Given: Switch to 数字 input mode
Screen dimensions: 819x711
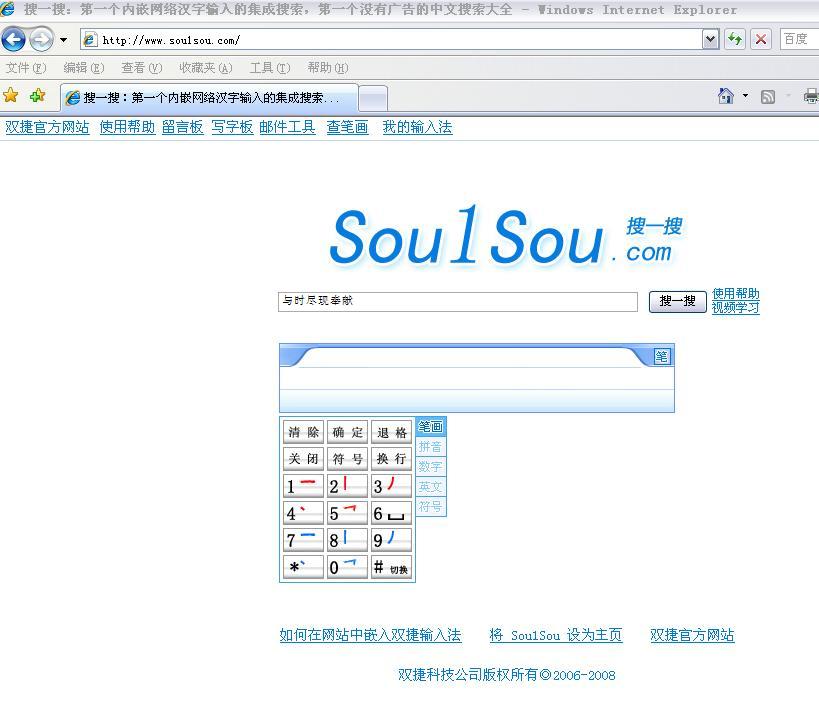Looking at the screenshot, I should pyautogui.click(x=430, y=467).
